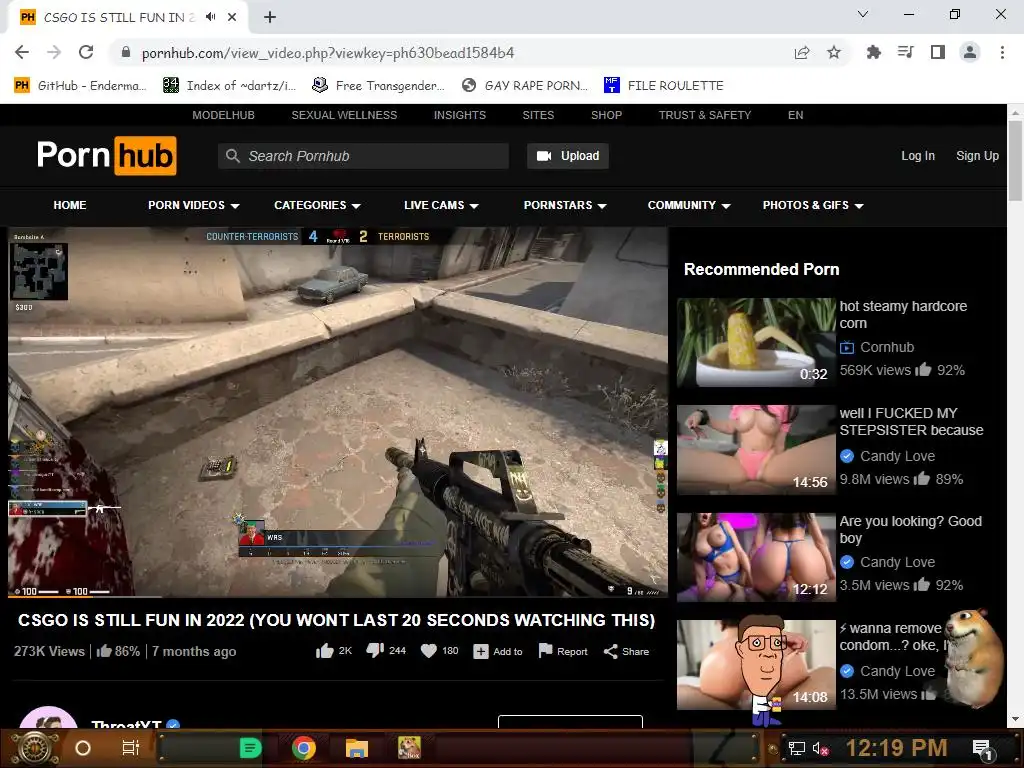Open TRUST & SAFETY page
This screenshot has width=1024, height=768.
[705, 115]
